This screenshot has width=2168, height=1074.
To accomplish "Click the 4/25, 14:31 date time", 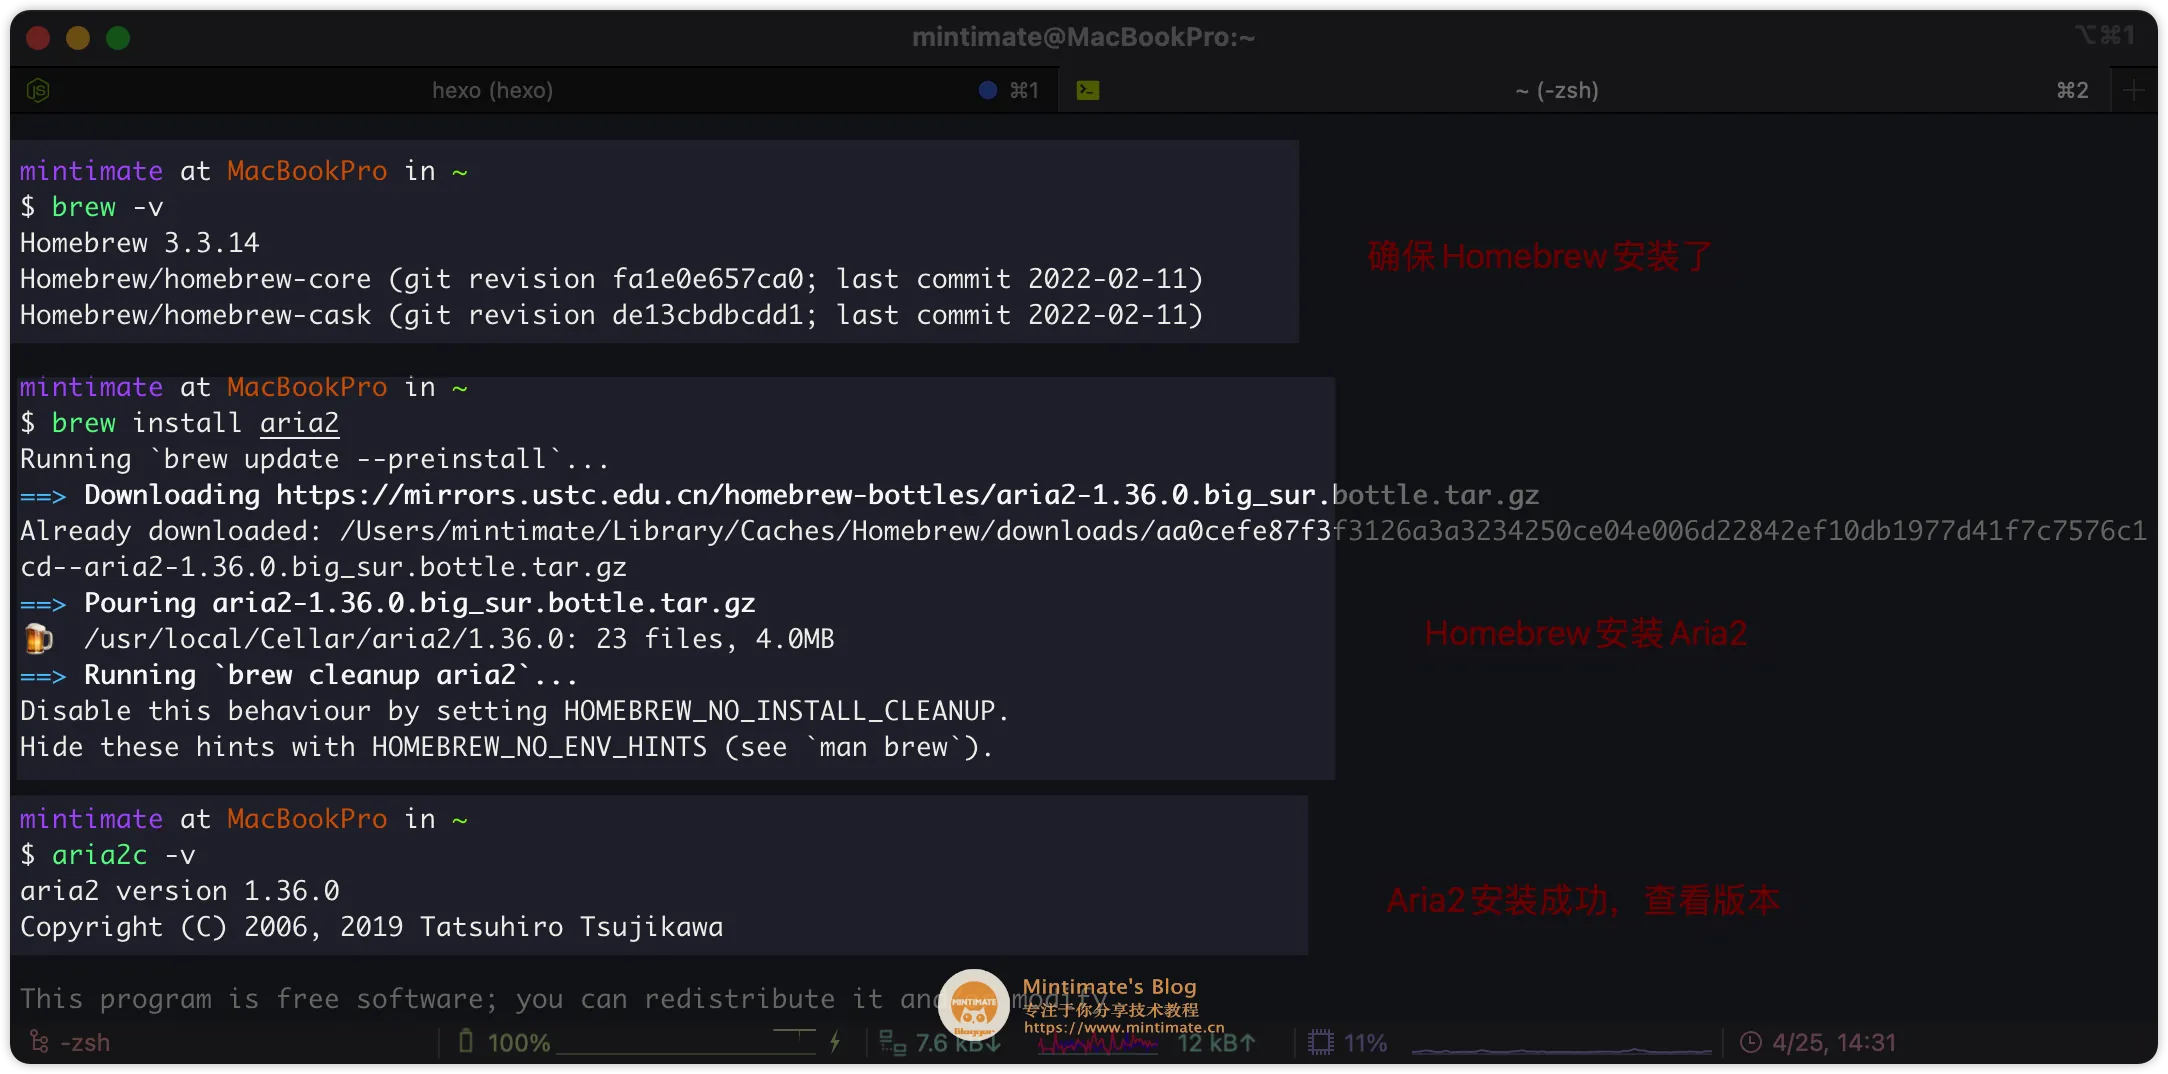I will pos(1834,1043).
